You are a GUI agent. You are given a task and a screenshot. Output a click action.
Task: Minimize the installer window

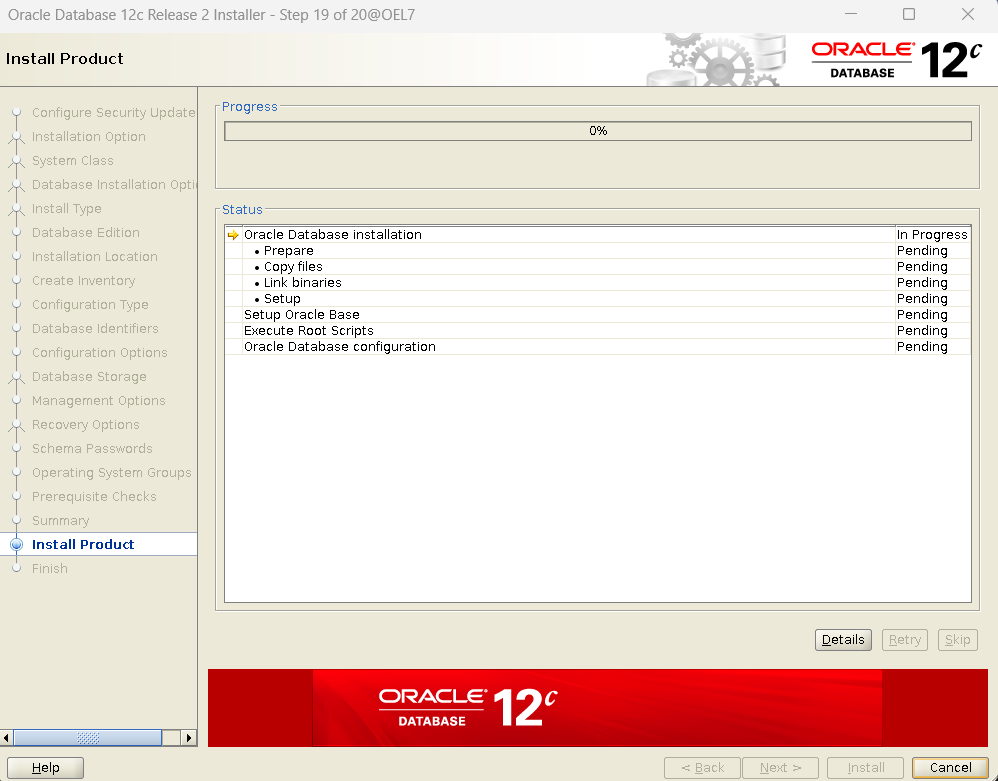tap(851, 14)
